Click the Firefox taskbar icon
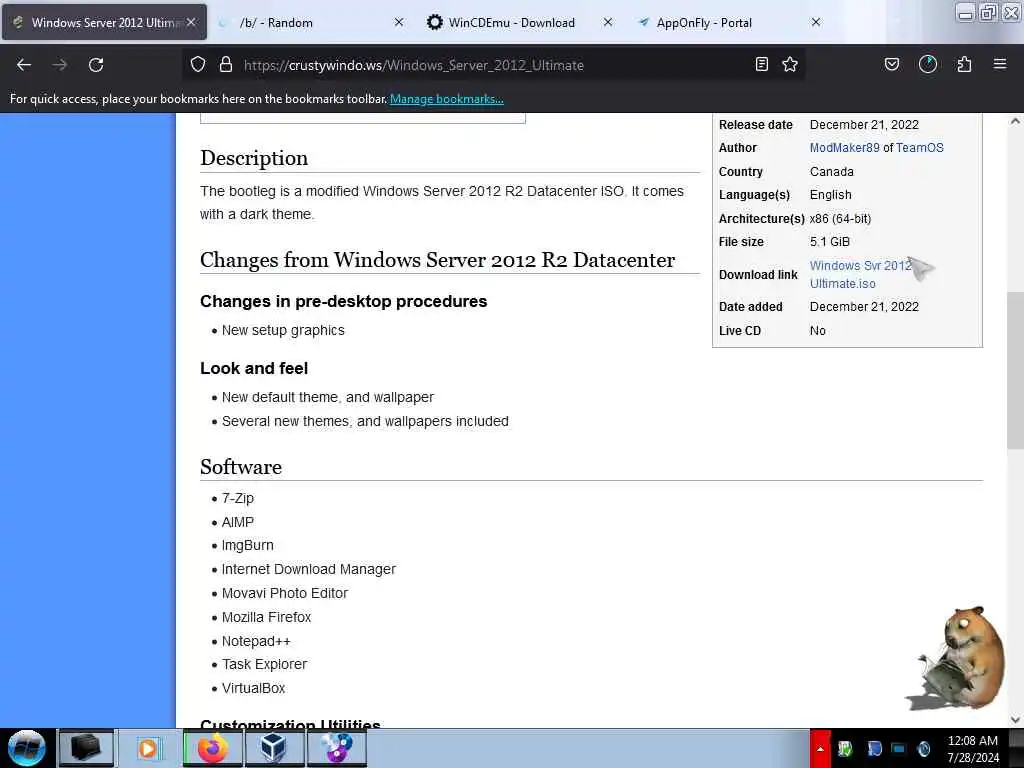1024x768 pixels. [212, 748]
